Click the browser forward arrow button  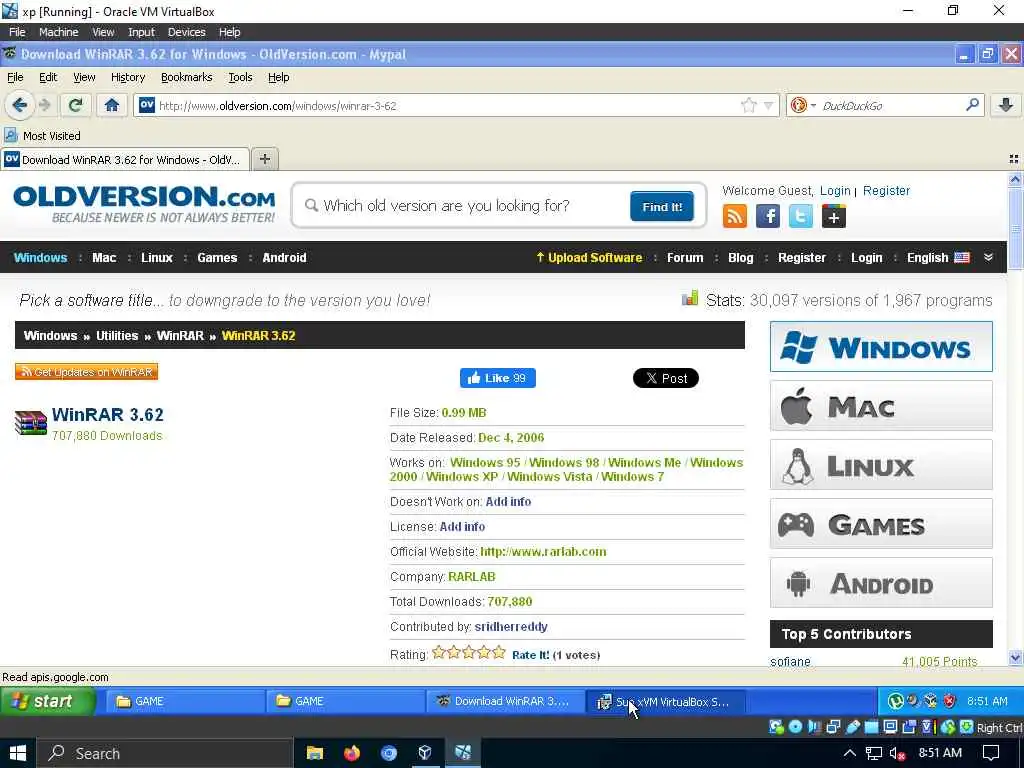(x=45, y=105)
